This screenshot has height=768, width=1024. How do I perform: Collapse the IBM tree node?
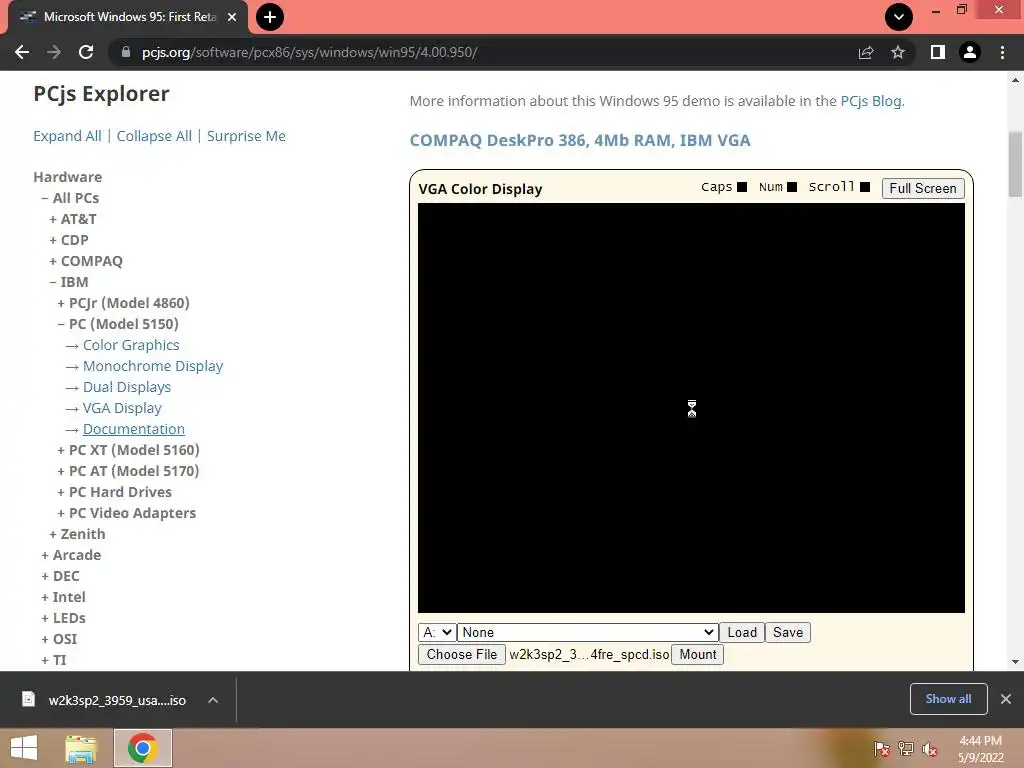(69, 282)
